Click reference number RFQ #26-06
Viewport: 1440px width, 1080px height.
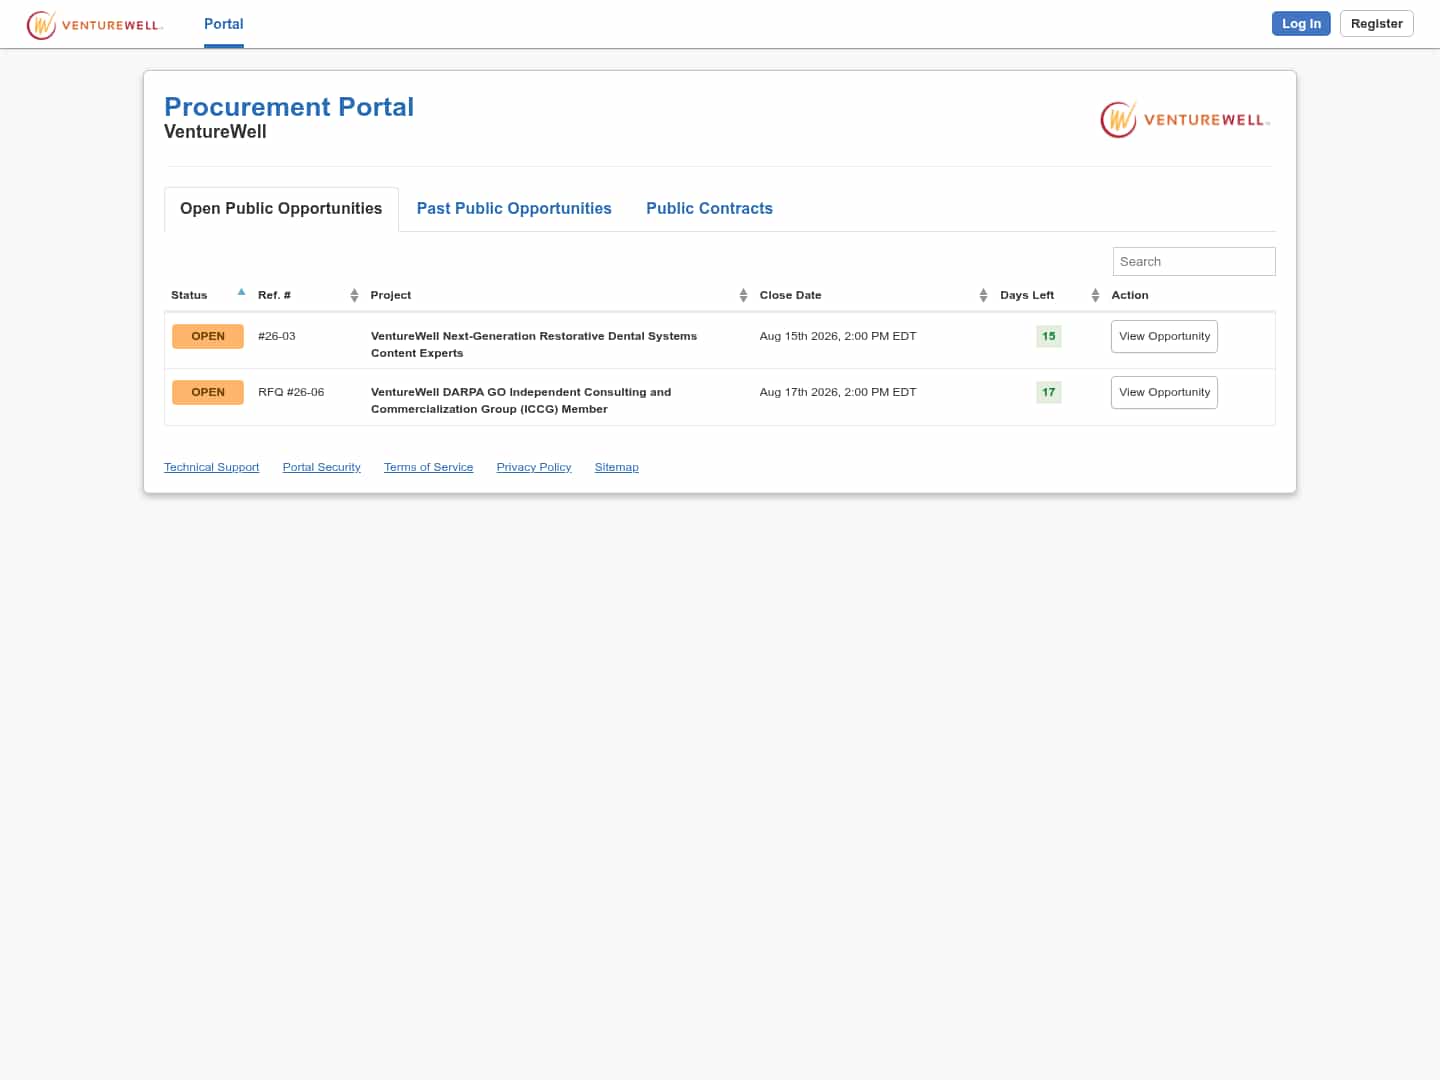(x=291, y=393)
